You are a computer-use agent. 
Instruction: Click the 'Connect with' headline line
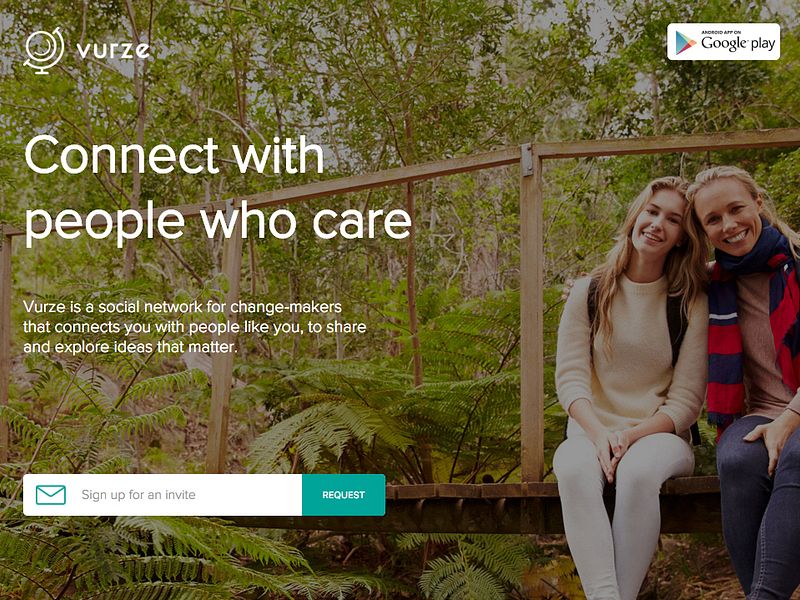coord(174,155)
